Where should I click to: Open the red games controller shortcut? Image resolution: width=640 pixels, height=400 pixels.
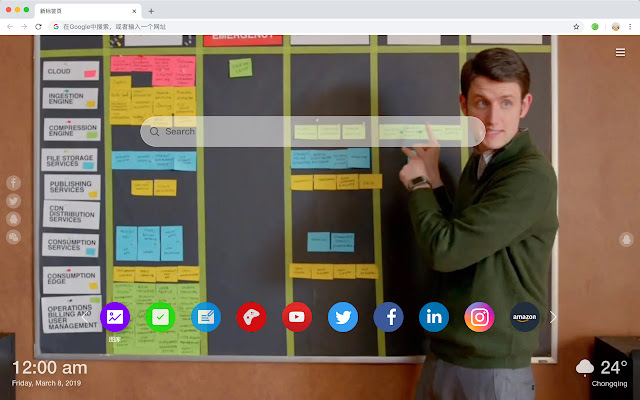(251, 317)
